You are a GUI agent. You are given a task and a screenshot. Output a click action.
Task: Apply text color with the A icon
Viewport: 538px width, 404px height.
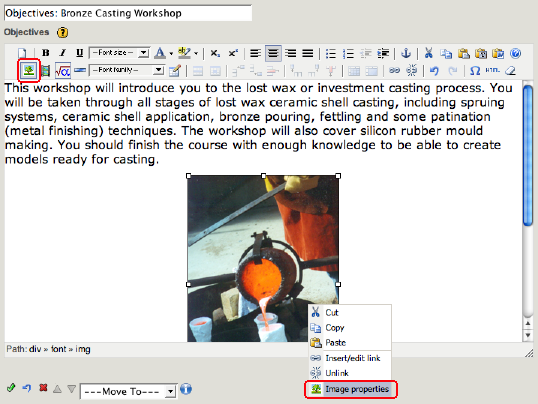click(160, 53)
